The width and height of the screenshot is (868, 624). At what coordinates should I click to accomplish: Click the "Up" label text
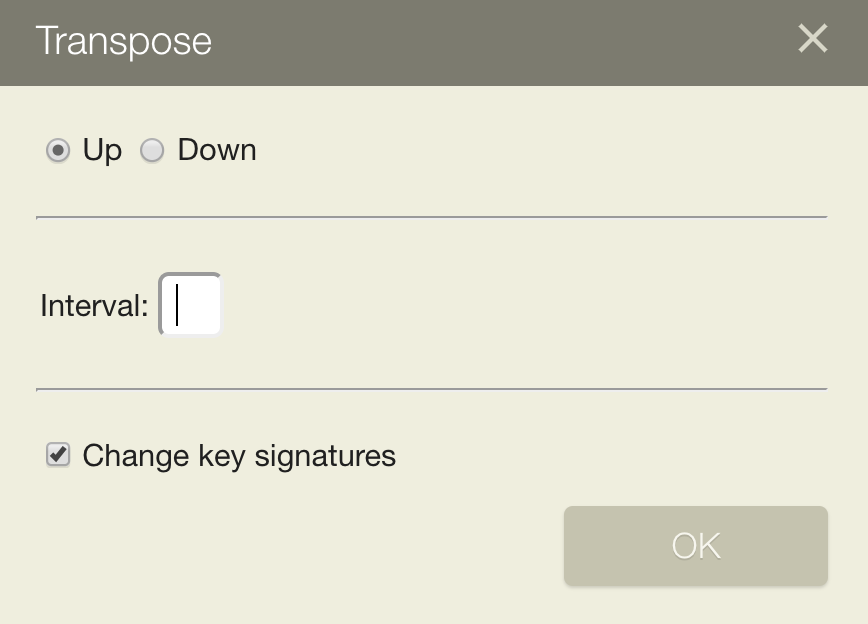(x=102, y=150)
